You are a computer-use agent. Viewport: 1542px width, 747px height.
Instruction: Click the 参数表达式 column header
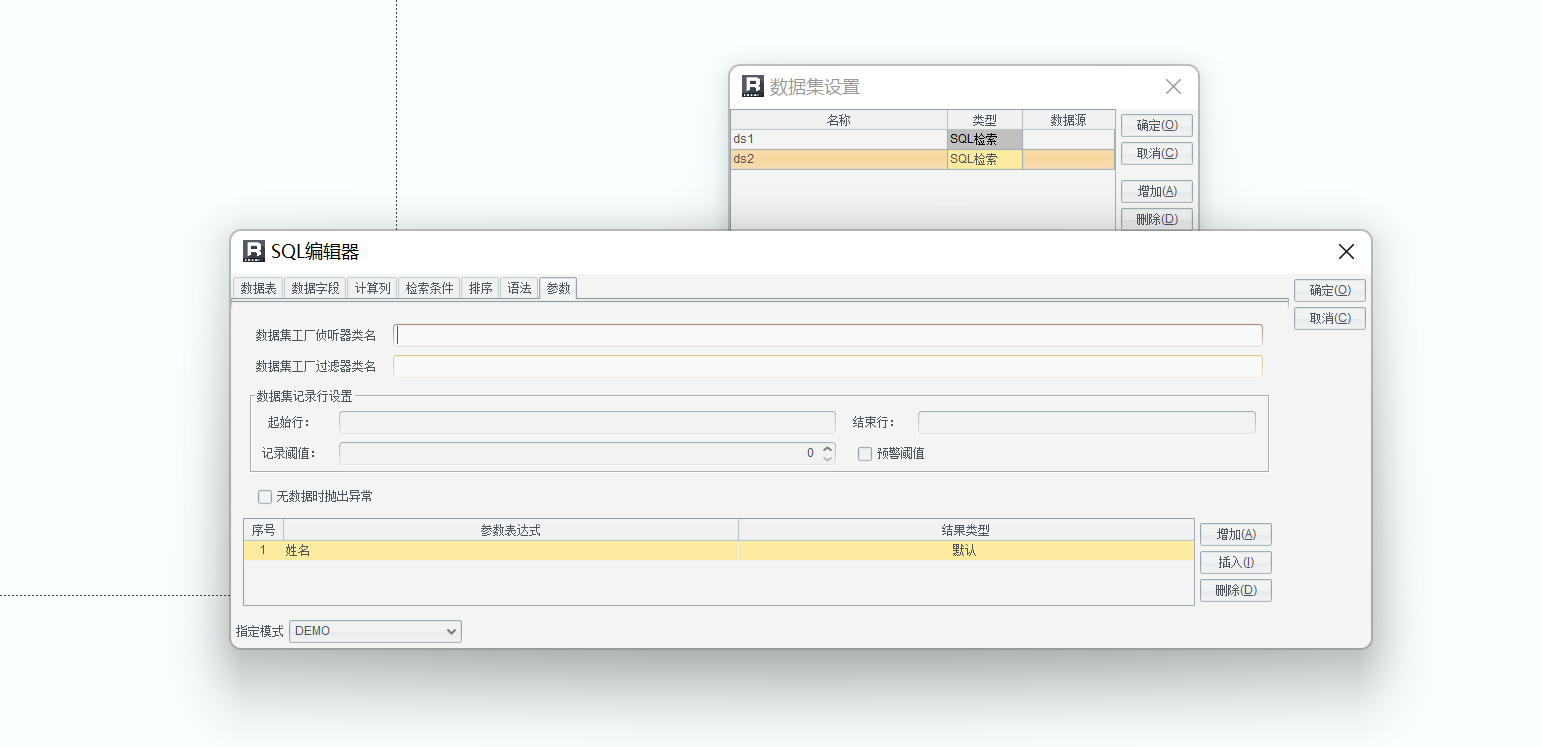pyautogui.click(x=511, y=530)
